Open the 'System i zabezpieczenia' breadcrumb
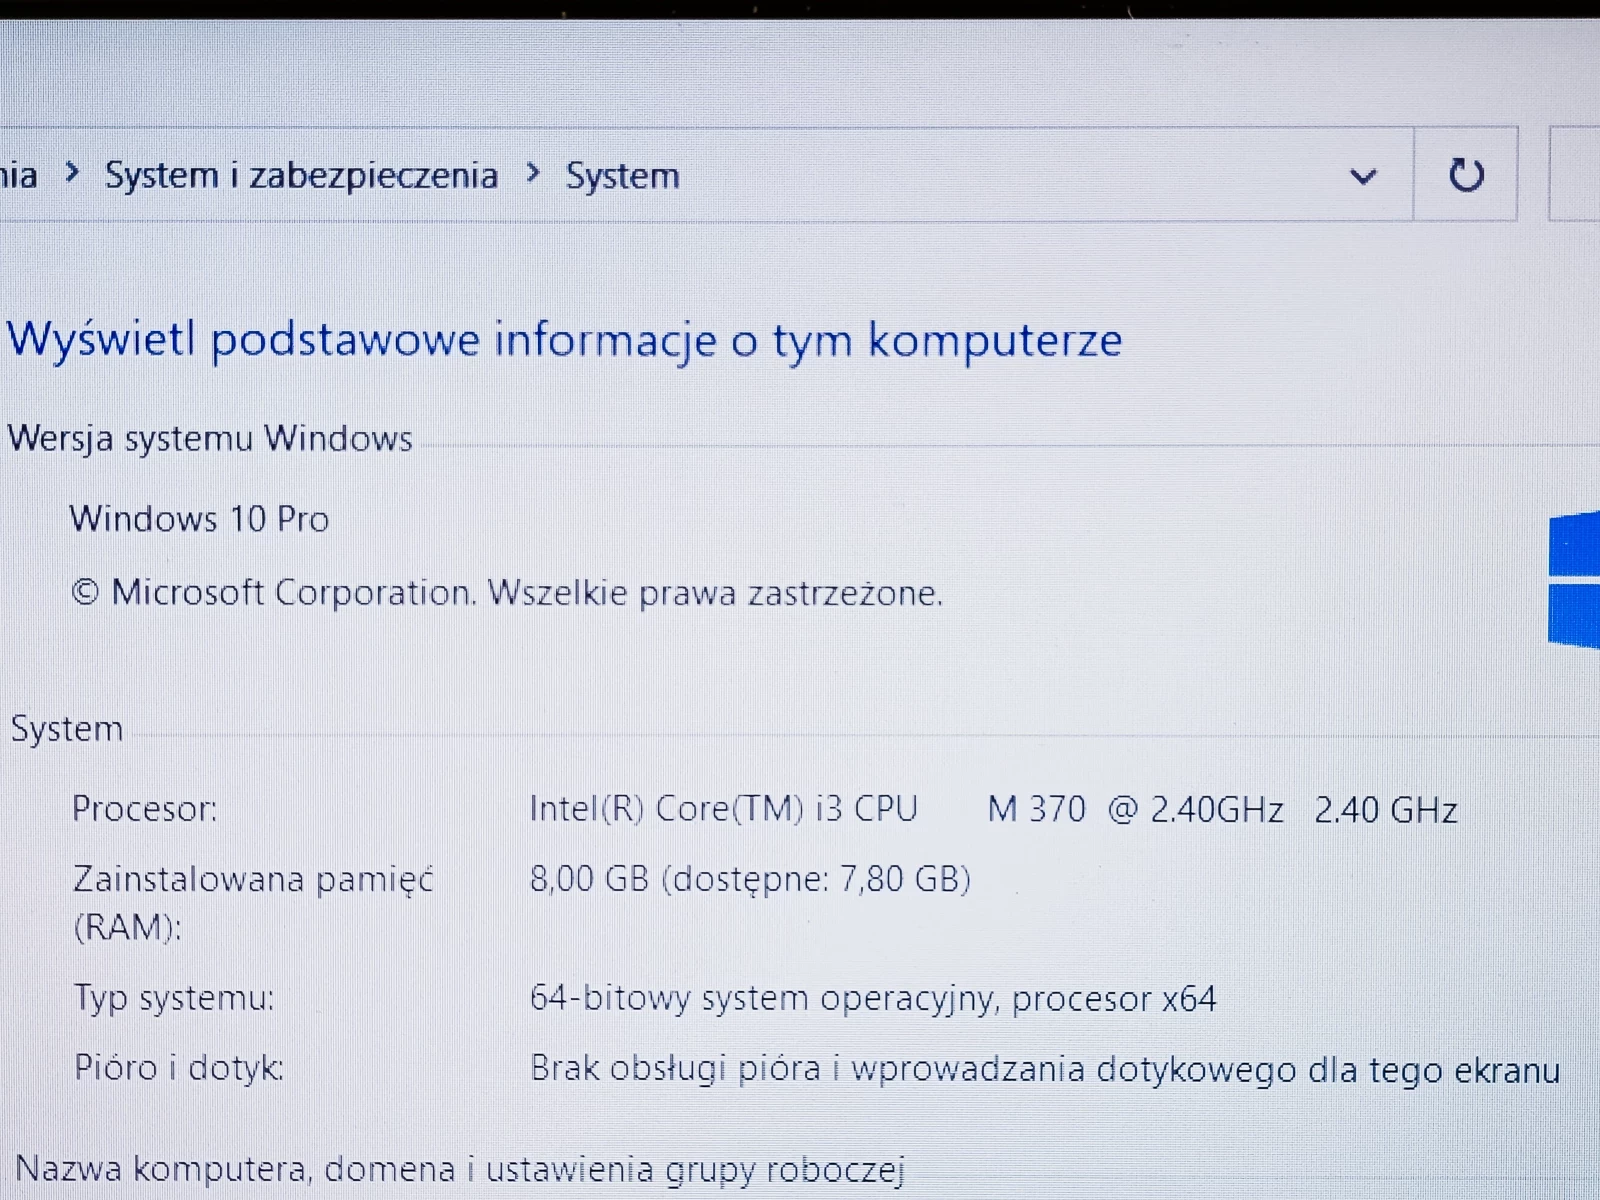1600x1200 pixels. (x=301, y=176)
